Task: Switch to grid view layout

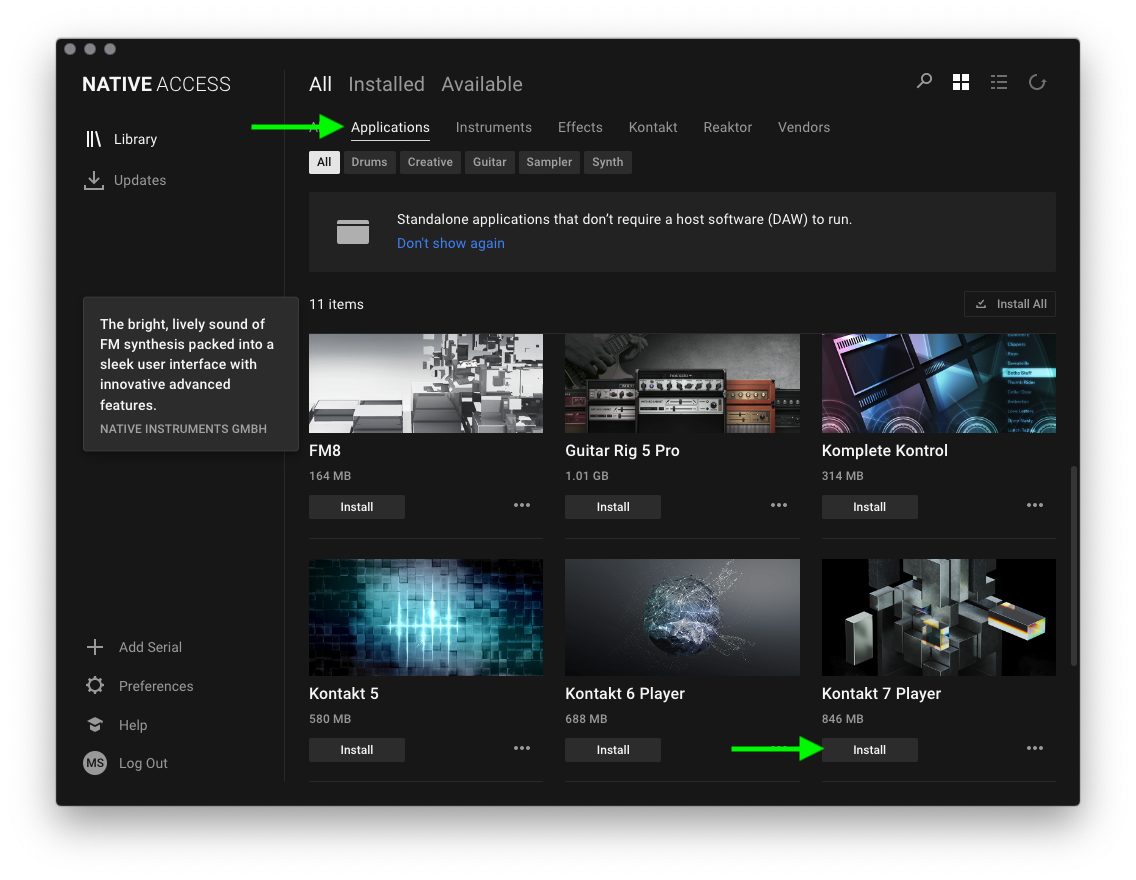Action: 961,82
